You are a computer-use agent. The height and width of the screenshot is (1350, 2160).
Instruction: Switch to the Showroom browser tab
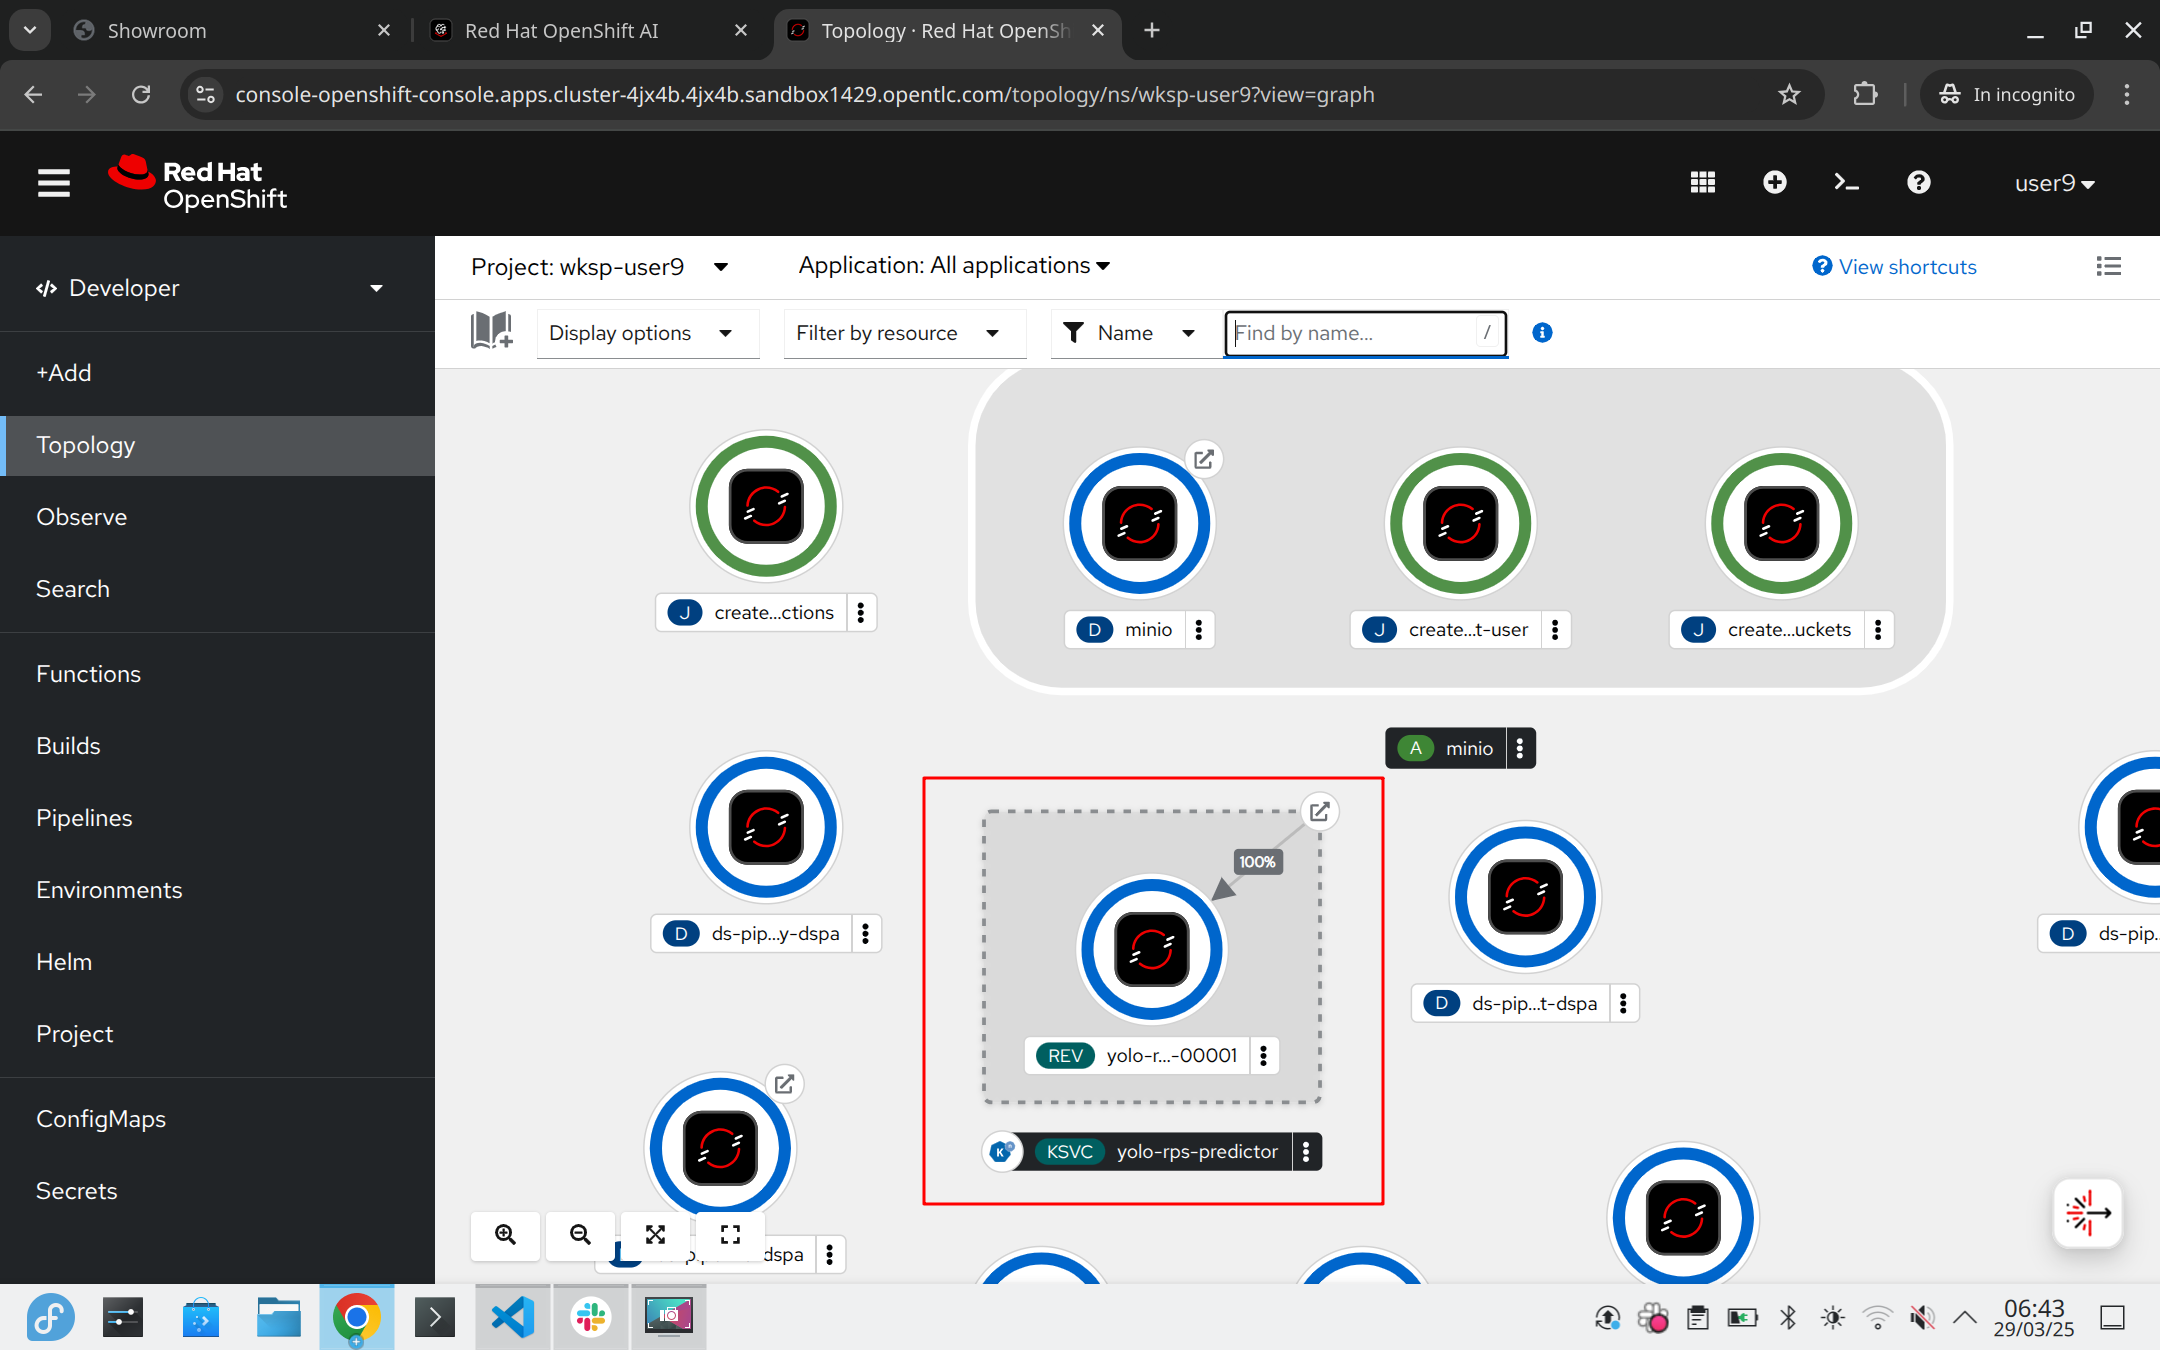click(x=230, y=31)
